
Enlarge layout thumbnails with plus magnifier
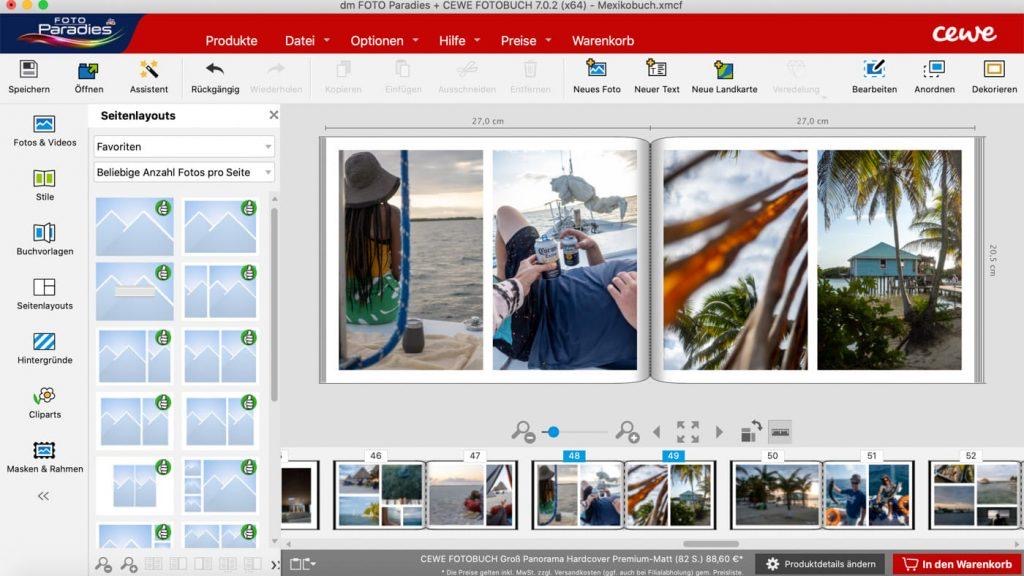129,564
